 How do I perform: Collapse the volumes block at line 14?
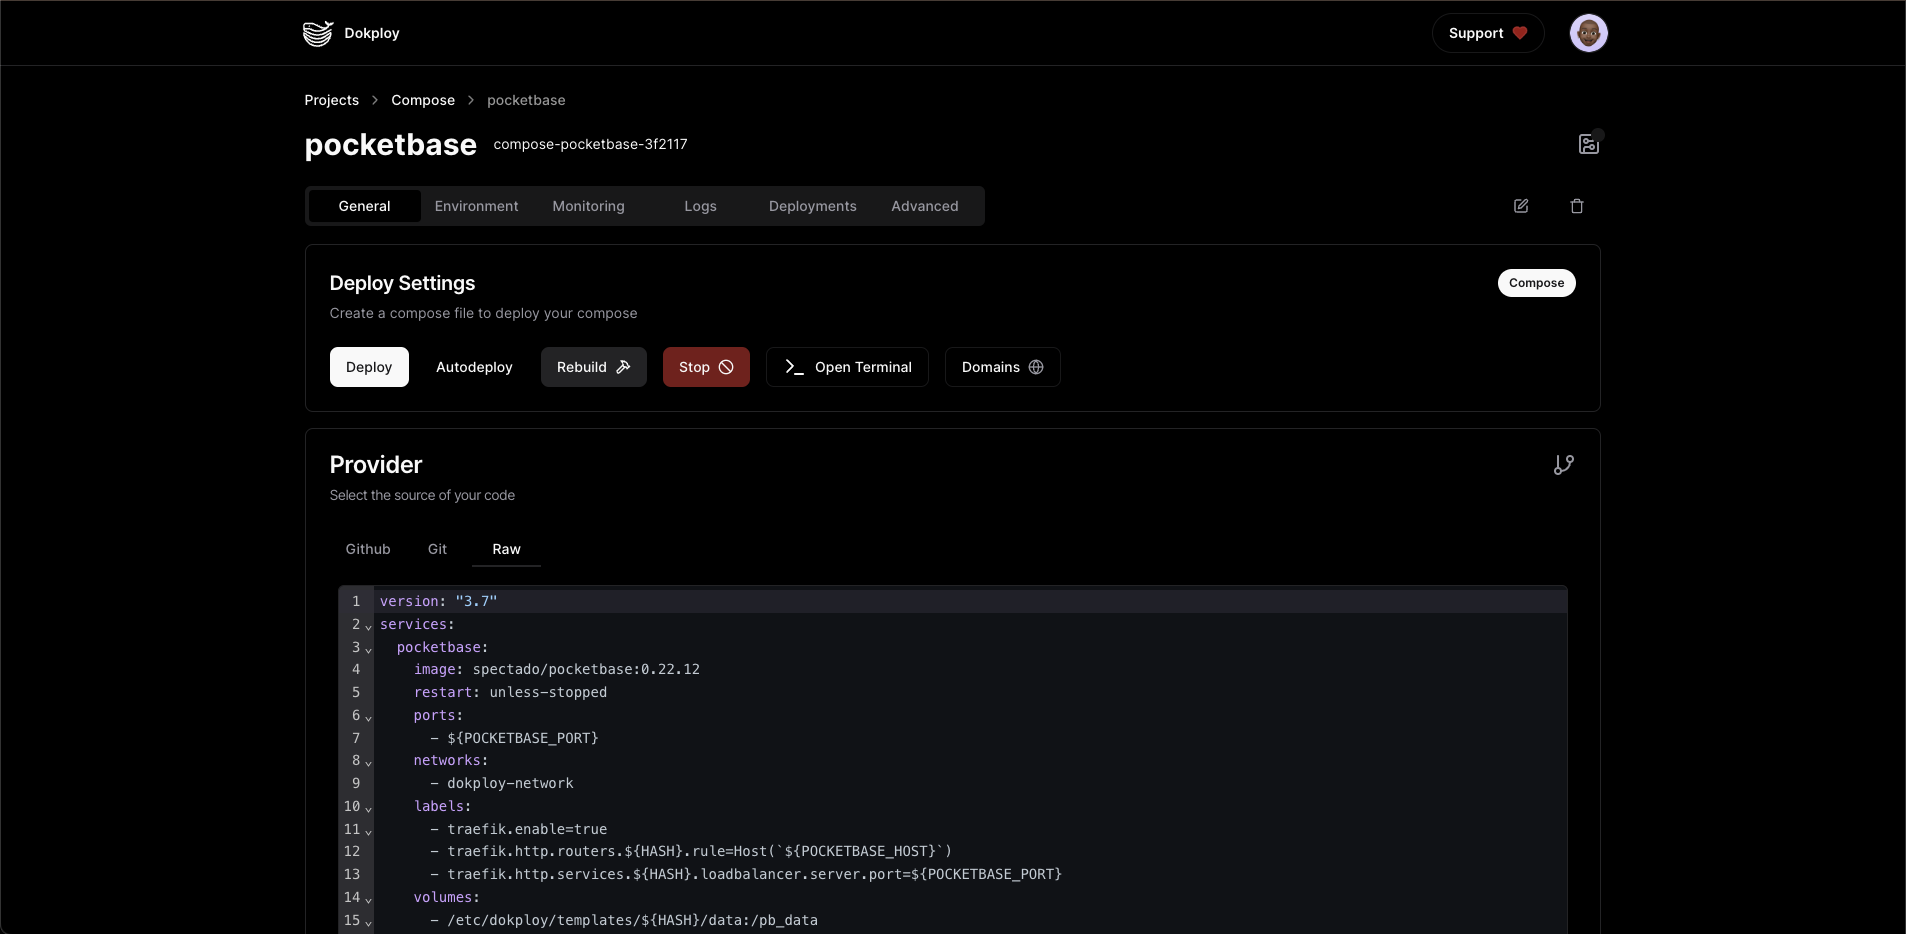(x=368, y=899)
